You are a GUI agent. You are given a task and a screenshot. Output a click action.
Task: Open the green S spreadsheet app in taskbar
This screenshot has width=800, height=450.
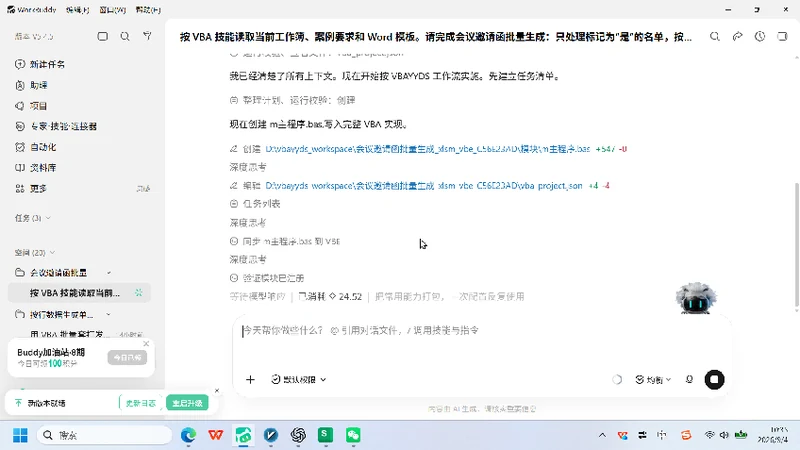pyautogui.click(x=326, y=435)
